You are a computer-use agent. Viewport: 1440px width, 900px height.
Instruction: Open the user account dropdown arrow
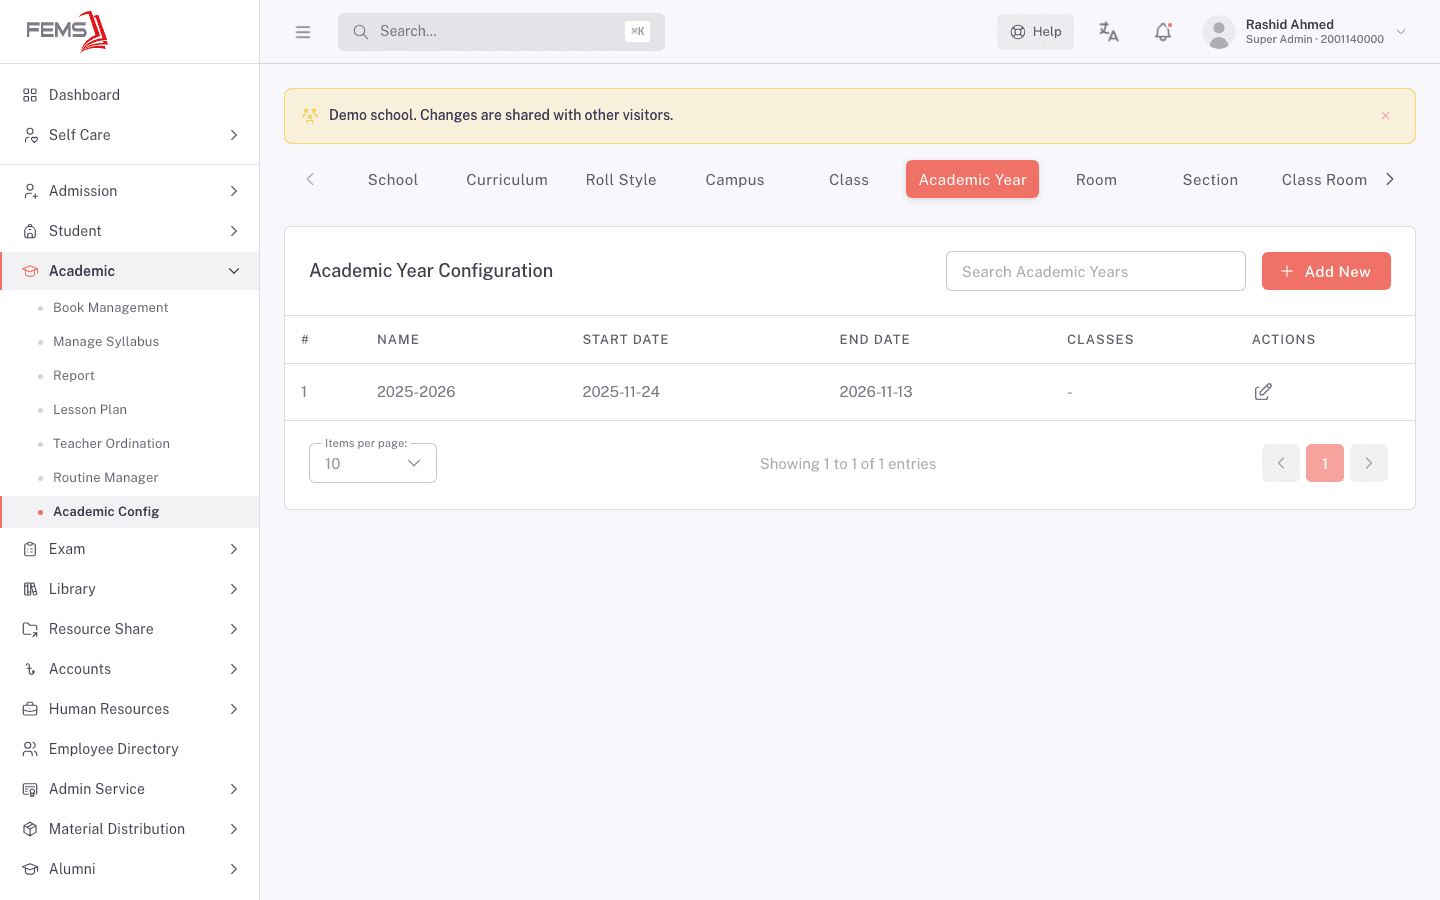pos(1401,32)
